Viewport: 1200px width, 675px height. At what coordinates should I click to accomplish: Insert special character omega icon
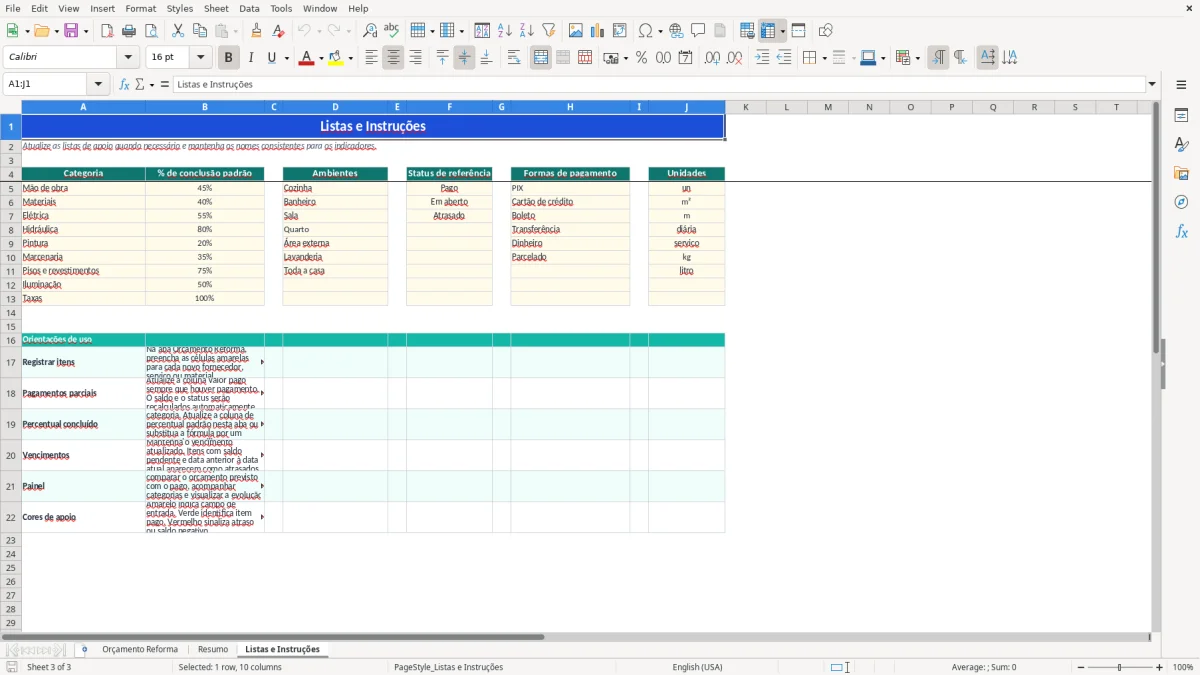pyautogui.click(x=645, y=31)
